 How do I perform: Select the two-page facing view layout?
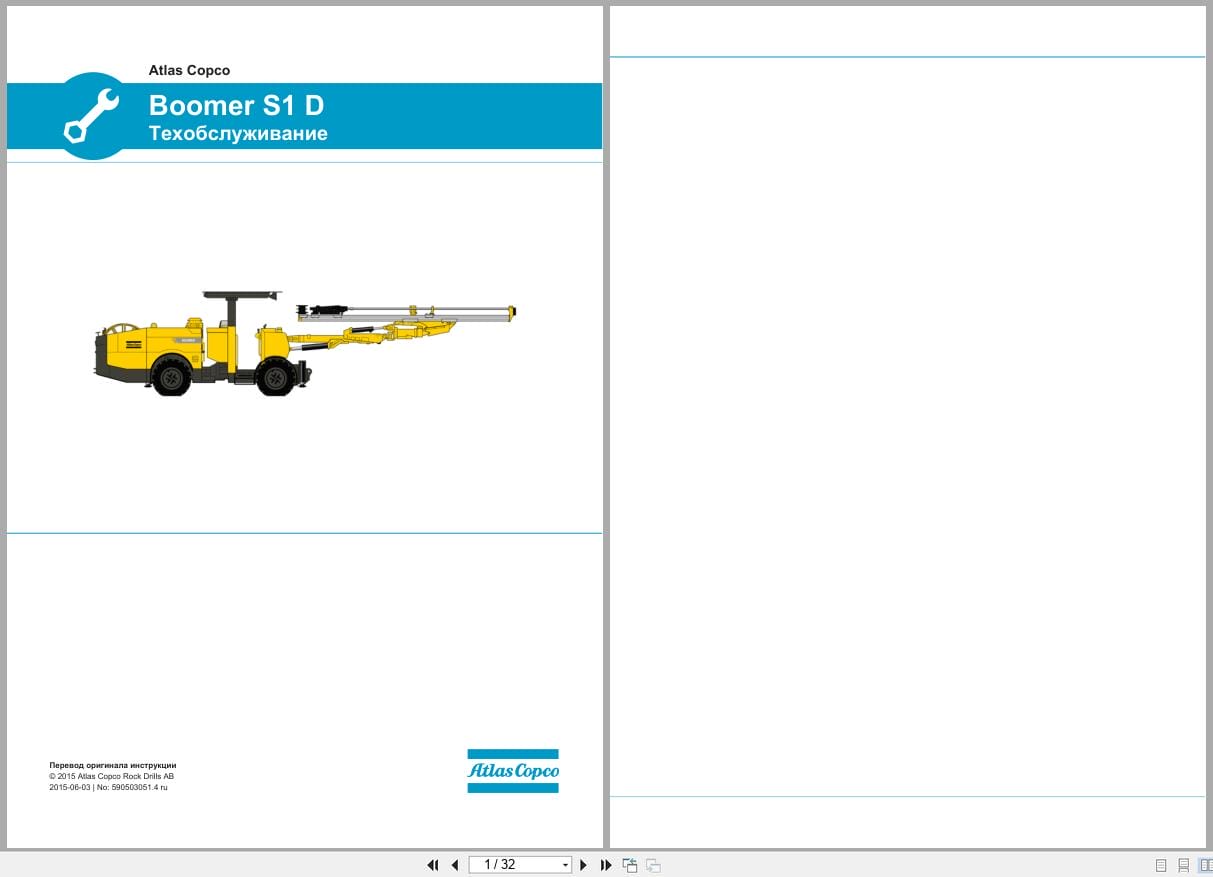point(1205,865)
